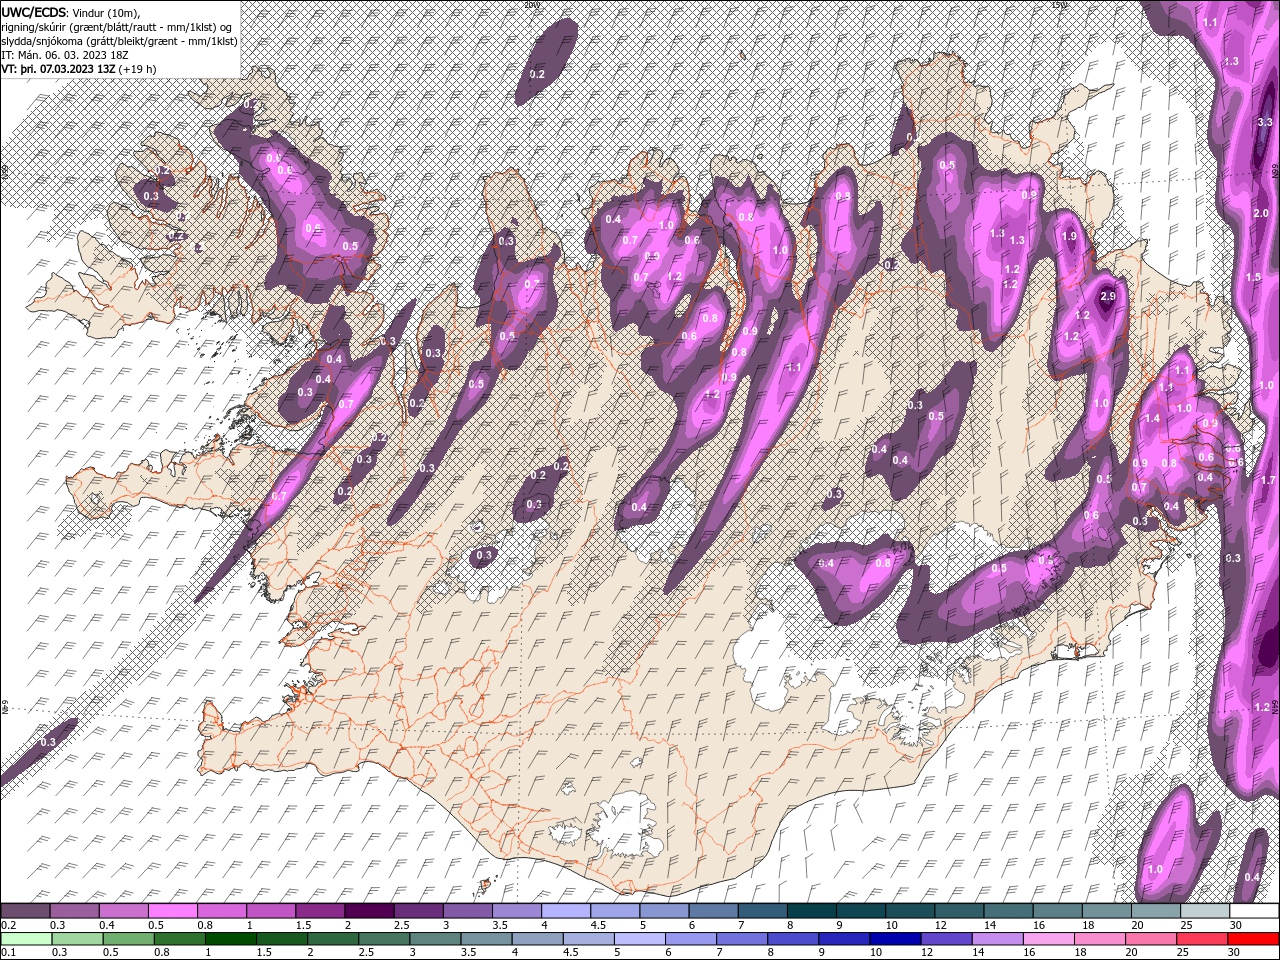
Task: Click the 2.9 snowfall value on the map
Action: click(1107, 297)
